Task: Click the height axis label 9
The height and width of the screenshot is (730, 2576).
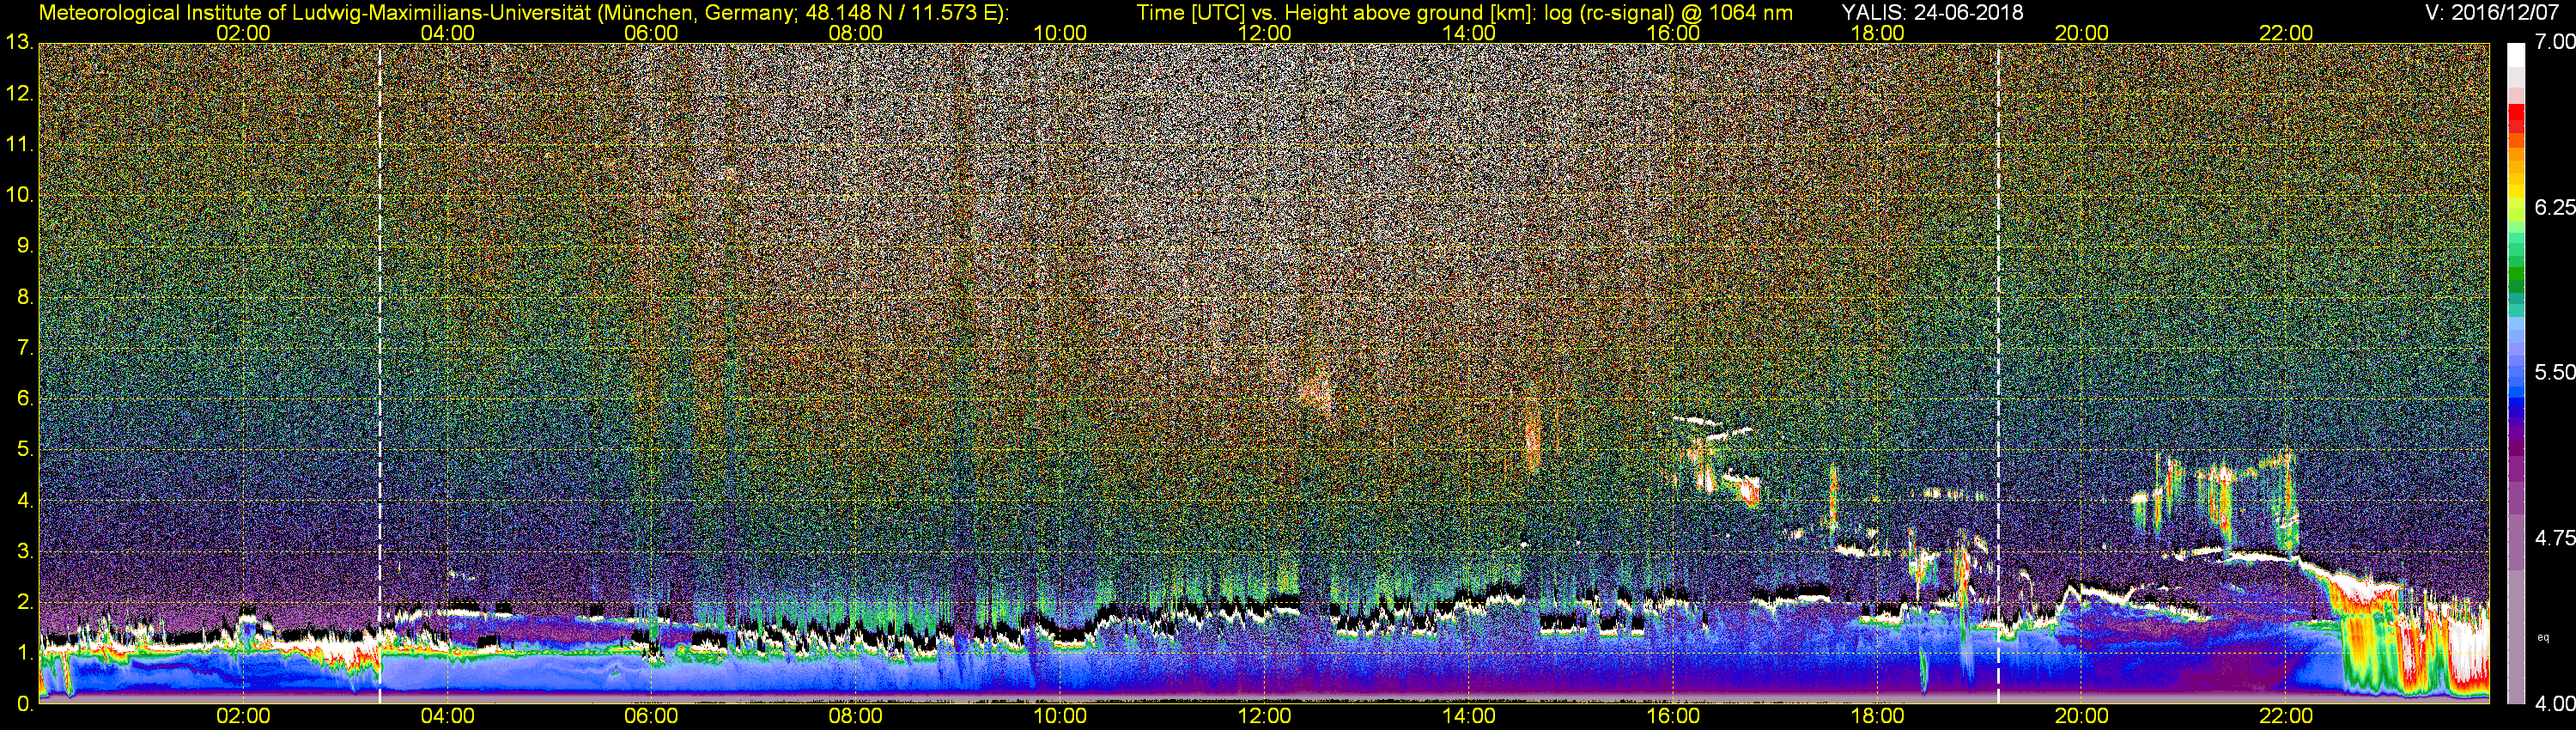Action: coord(25,246)
